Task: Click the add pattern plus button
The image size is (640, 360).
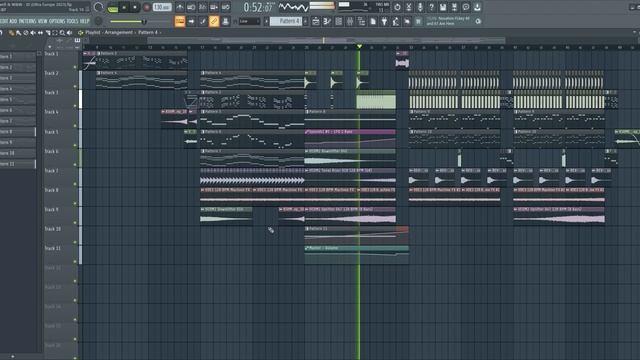Action: point(305,21)
